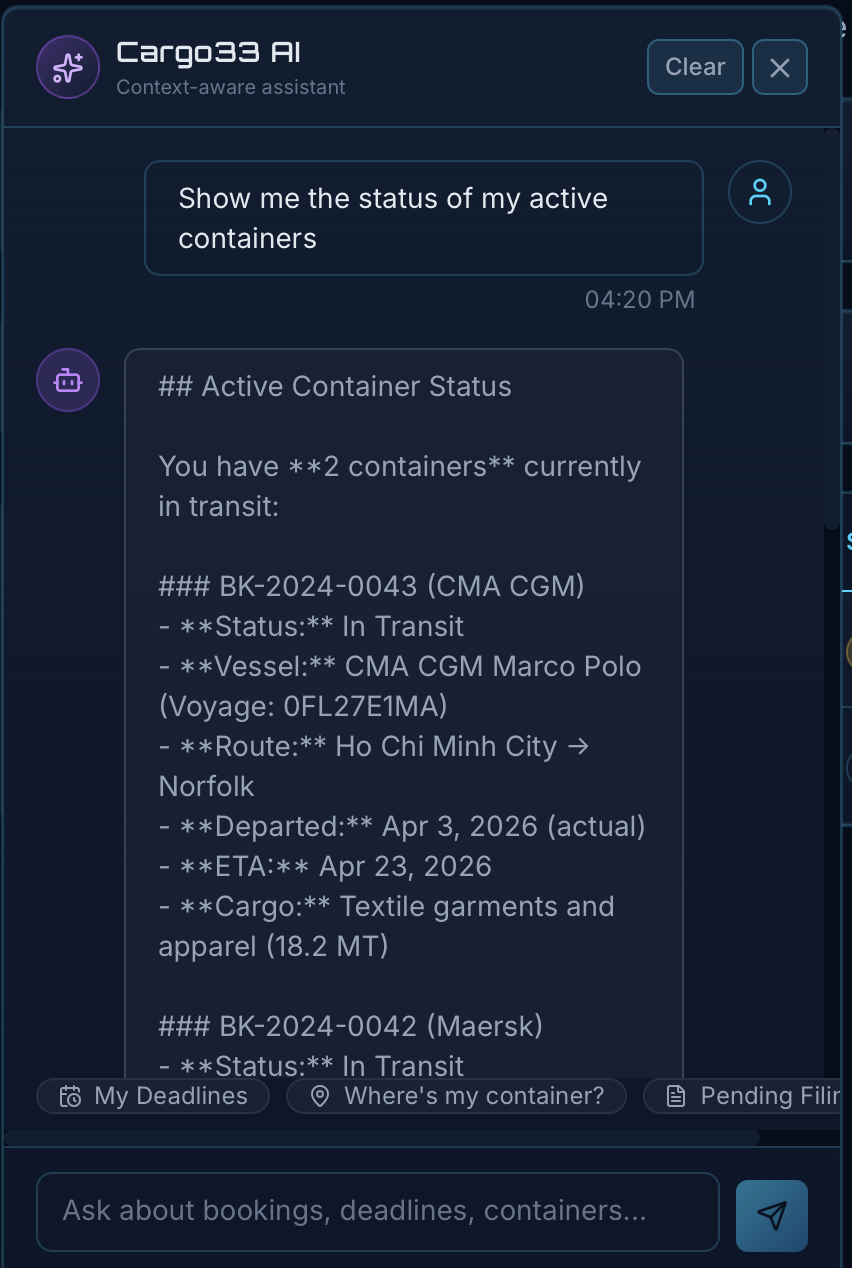852x1268 pixels.
Task: Click the user profile avatar icon
Action: click(x=760, y=192)
